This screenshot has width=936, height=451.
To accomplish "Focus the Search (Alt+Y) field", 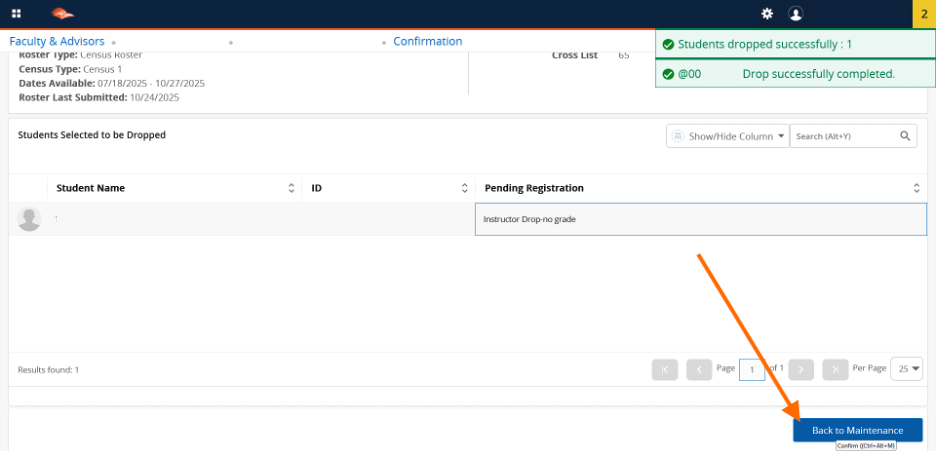I will tap(842, 136).
